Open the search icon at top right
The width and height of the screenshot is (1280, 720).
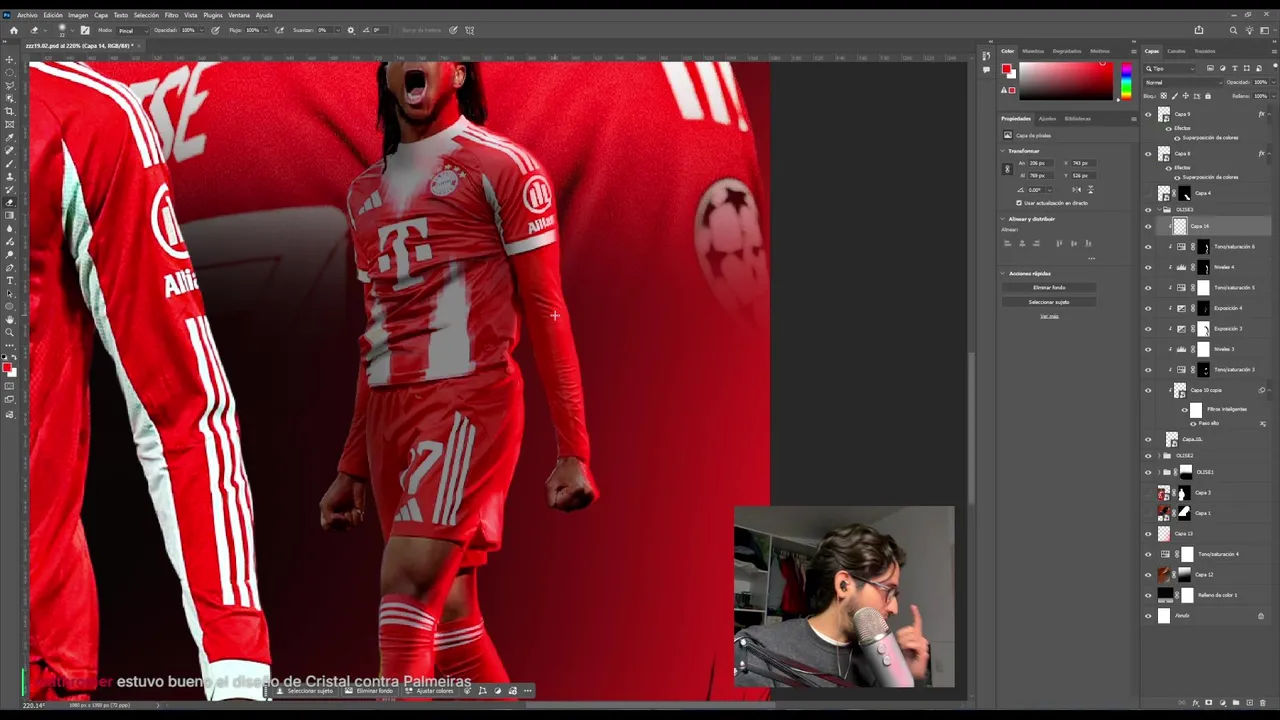click(1234, 30)
